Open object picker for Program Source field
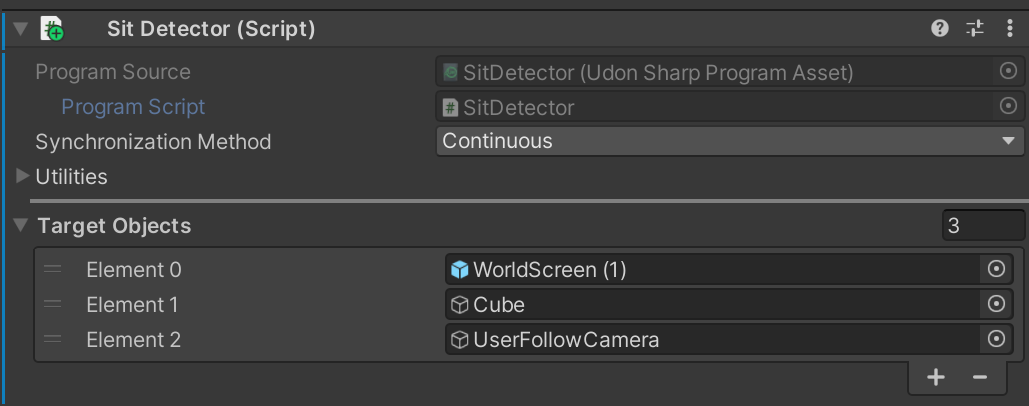The width and height of the screenshot is (1029, 406). tap(1008, 71)
